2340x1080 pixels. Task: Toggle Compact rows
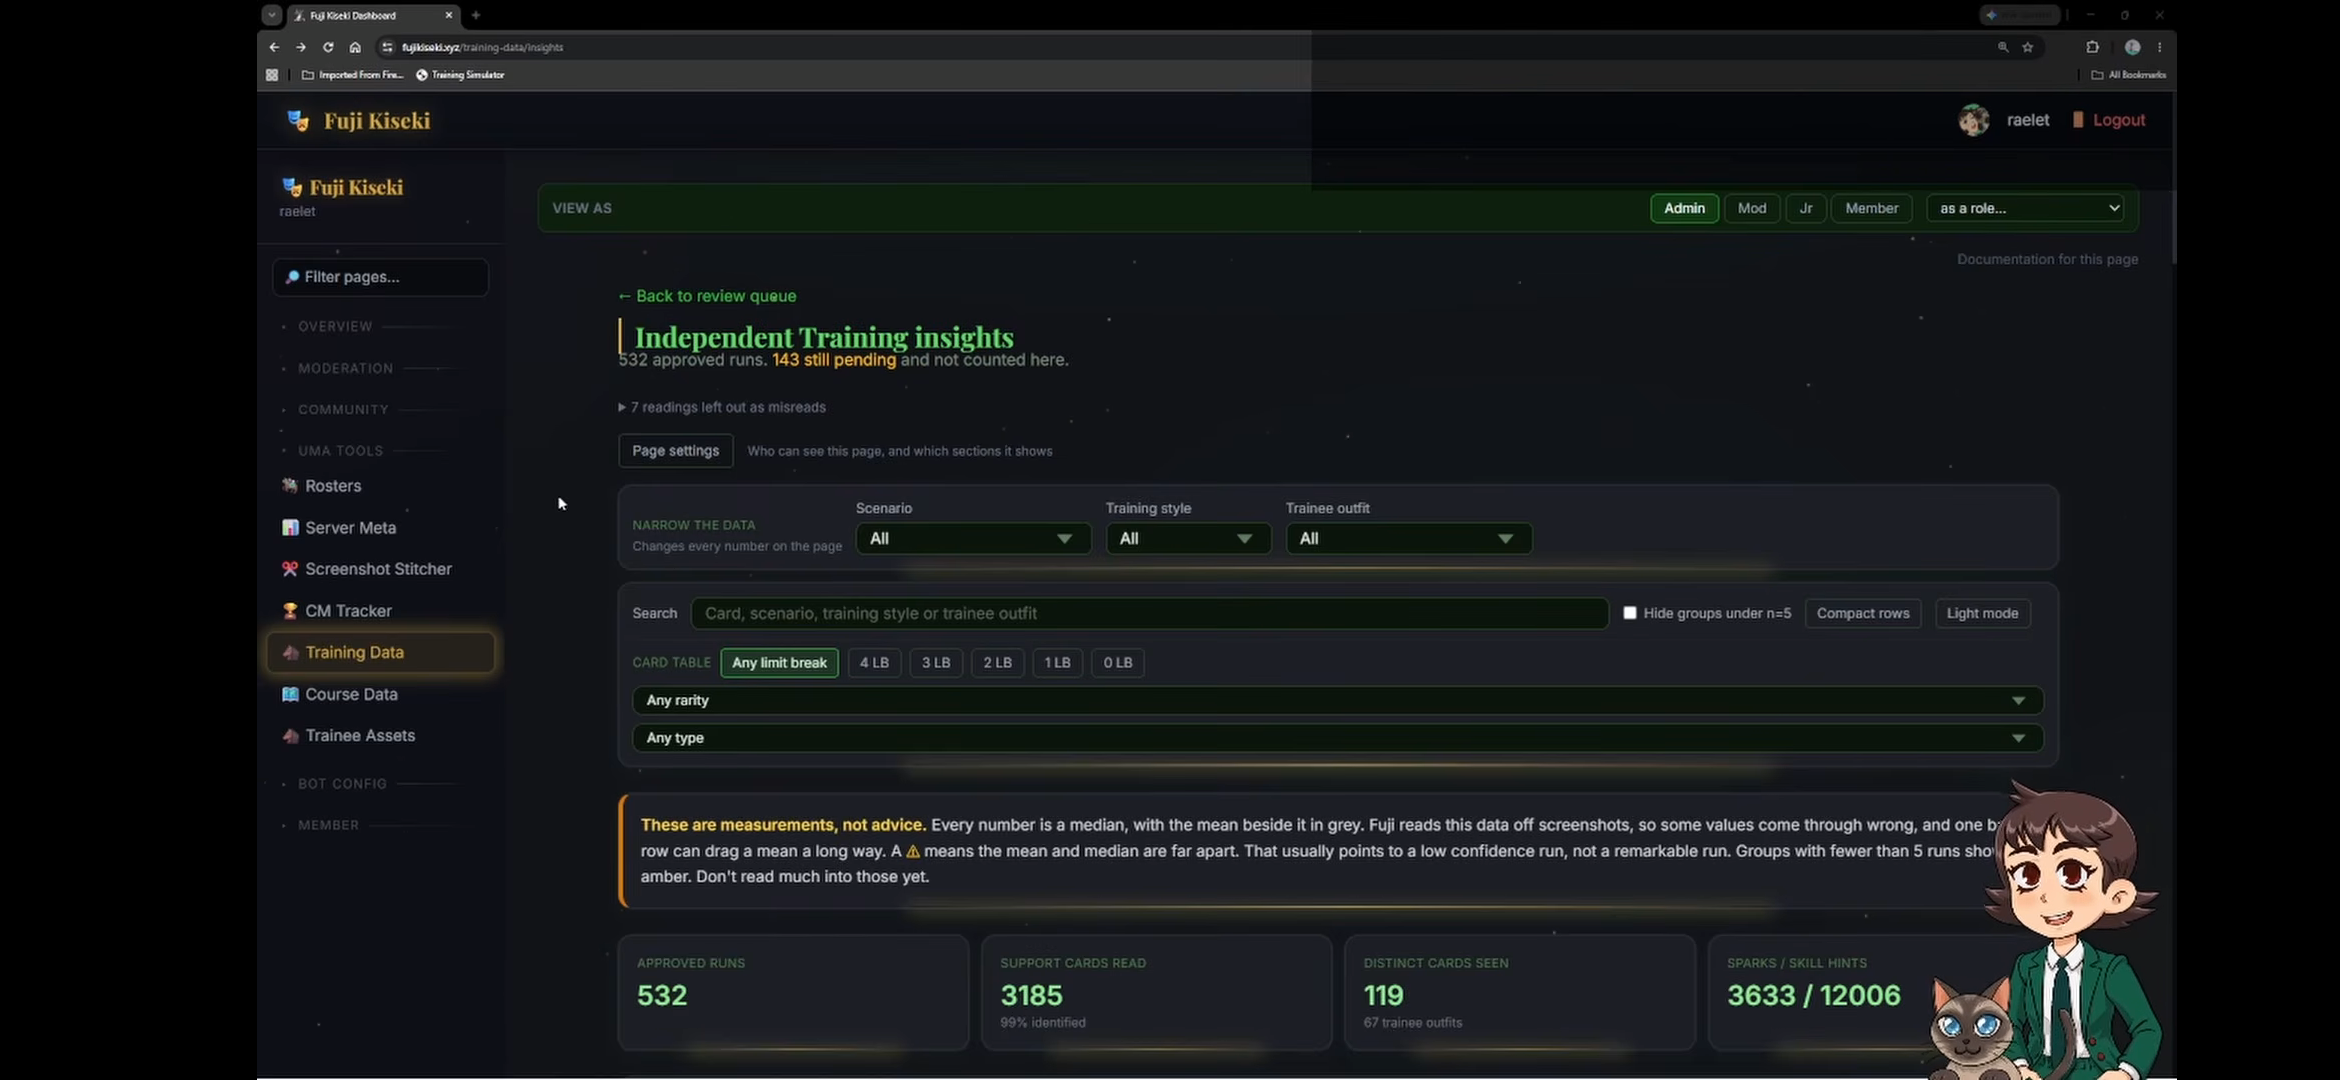pyautogui.click(x=1863, y=613)
